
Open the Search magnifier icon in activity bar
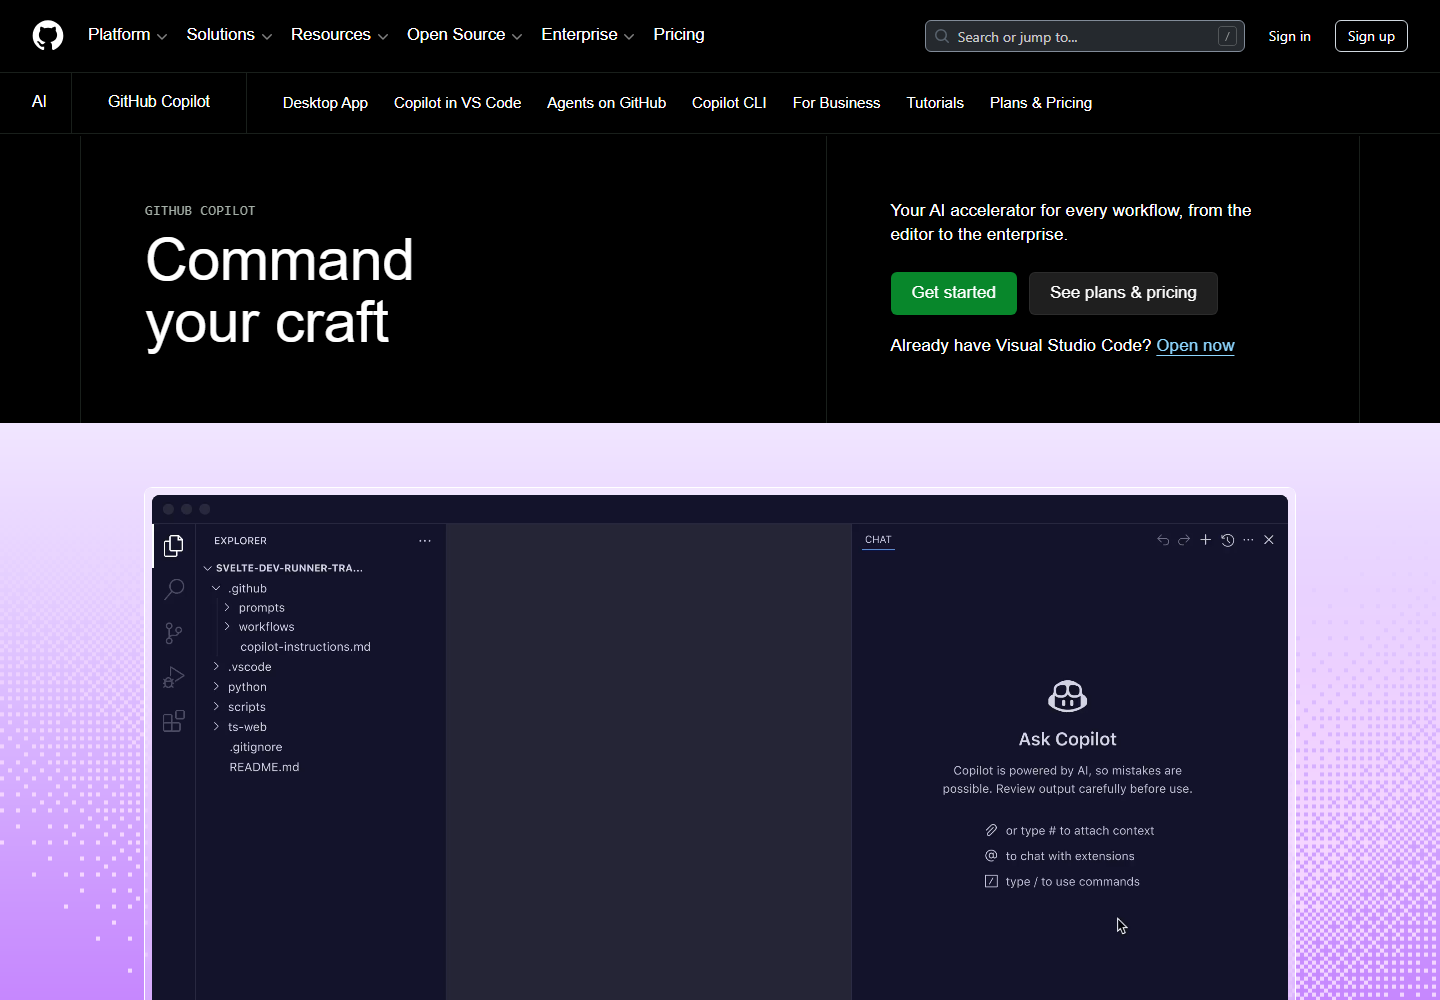(x=174, y=589)
